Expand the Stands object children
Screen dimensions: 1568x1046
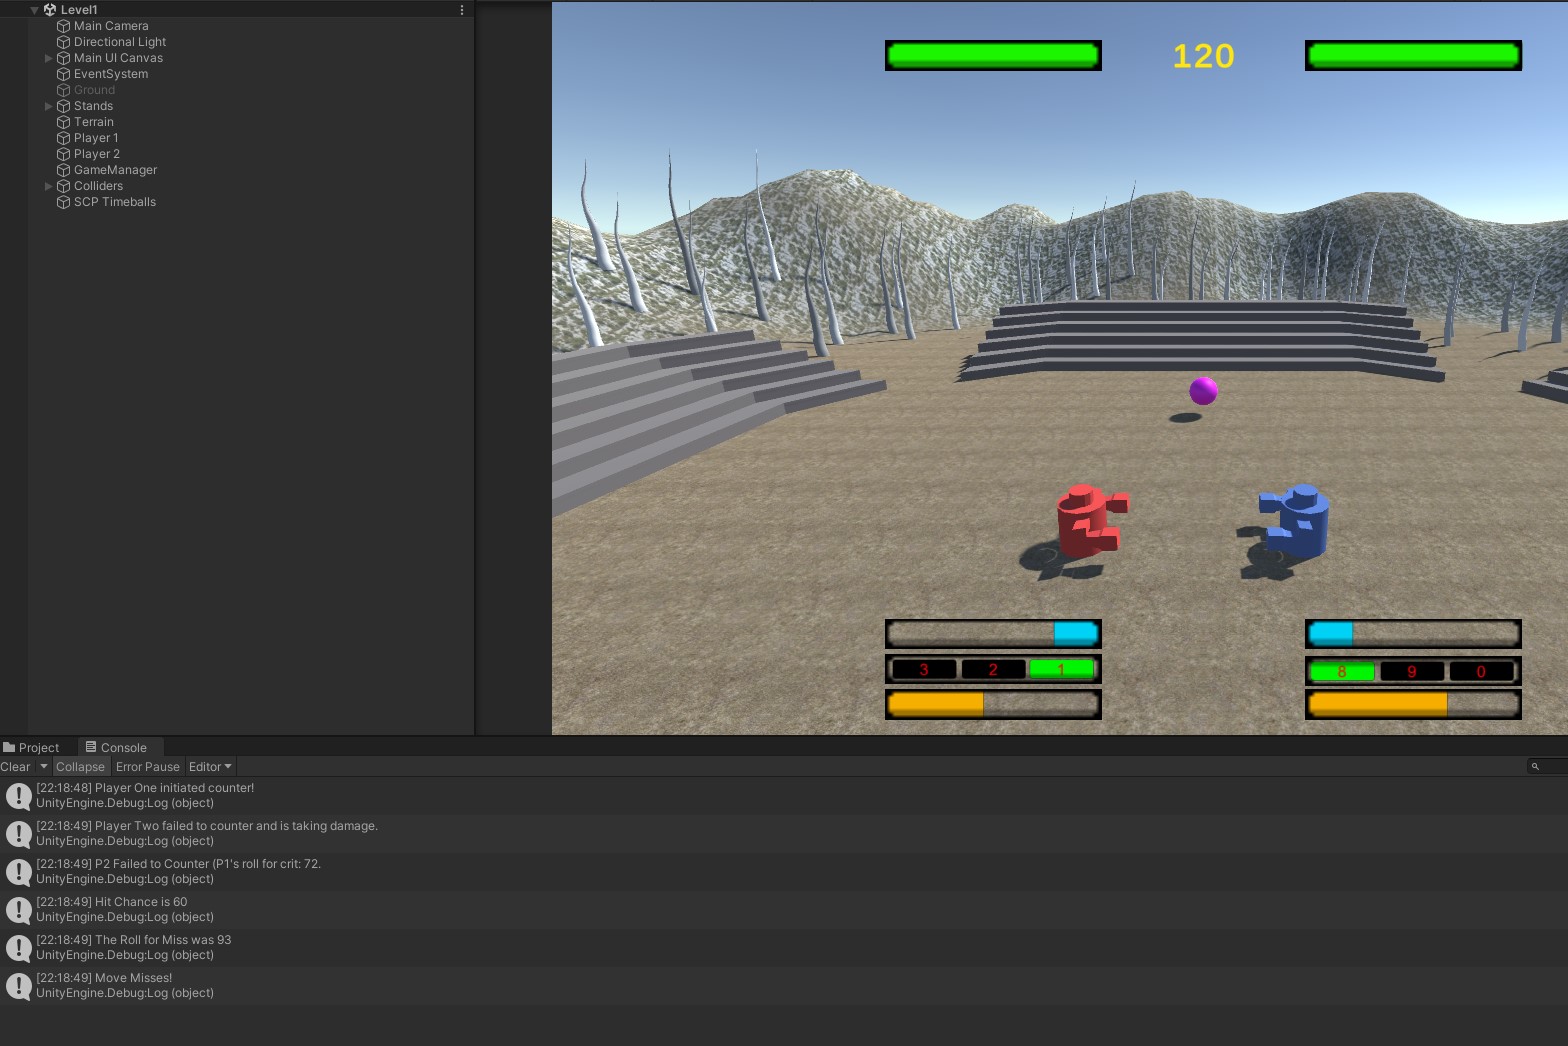click(49, 106)
